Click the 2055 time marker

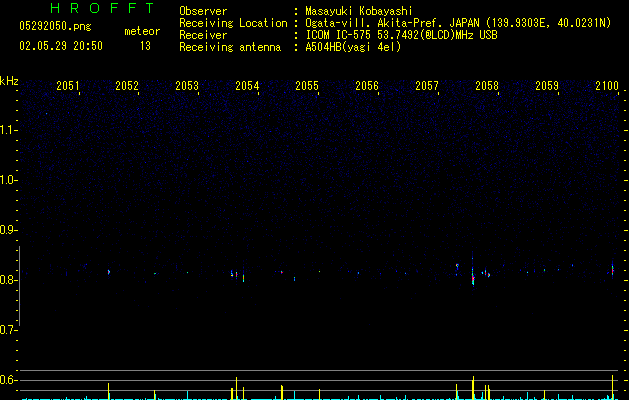[x=307, y=85]
